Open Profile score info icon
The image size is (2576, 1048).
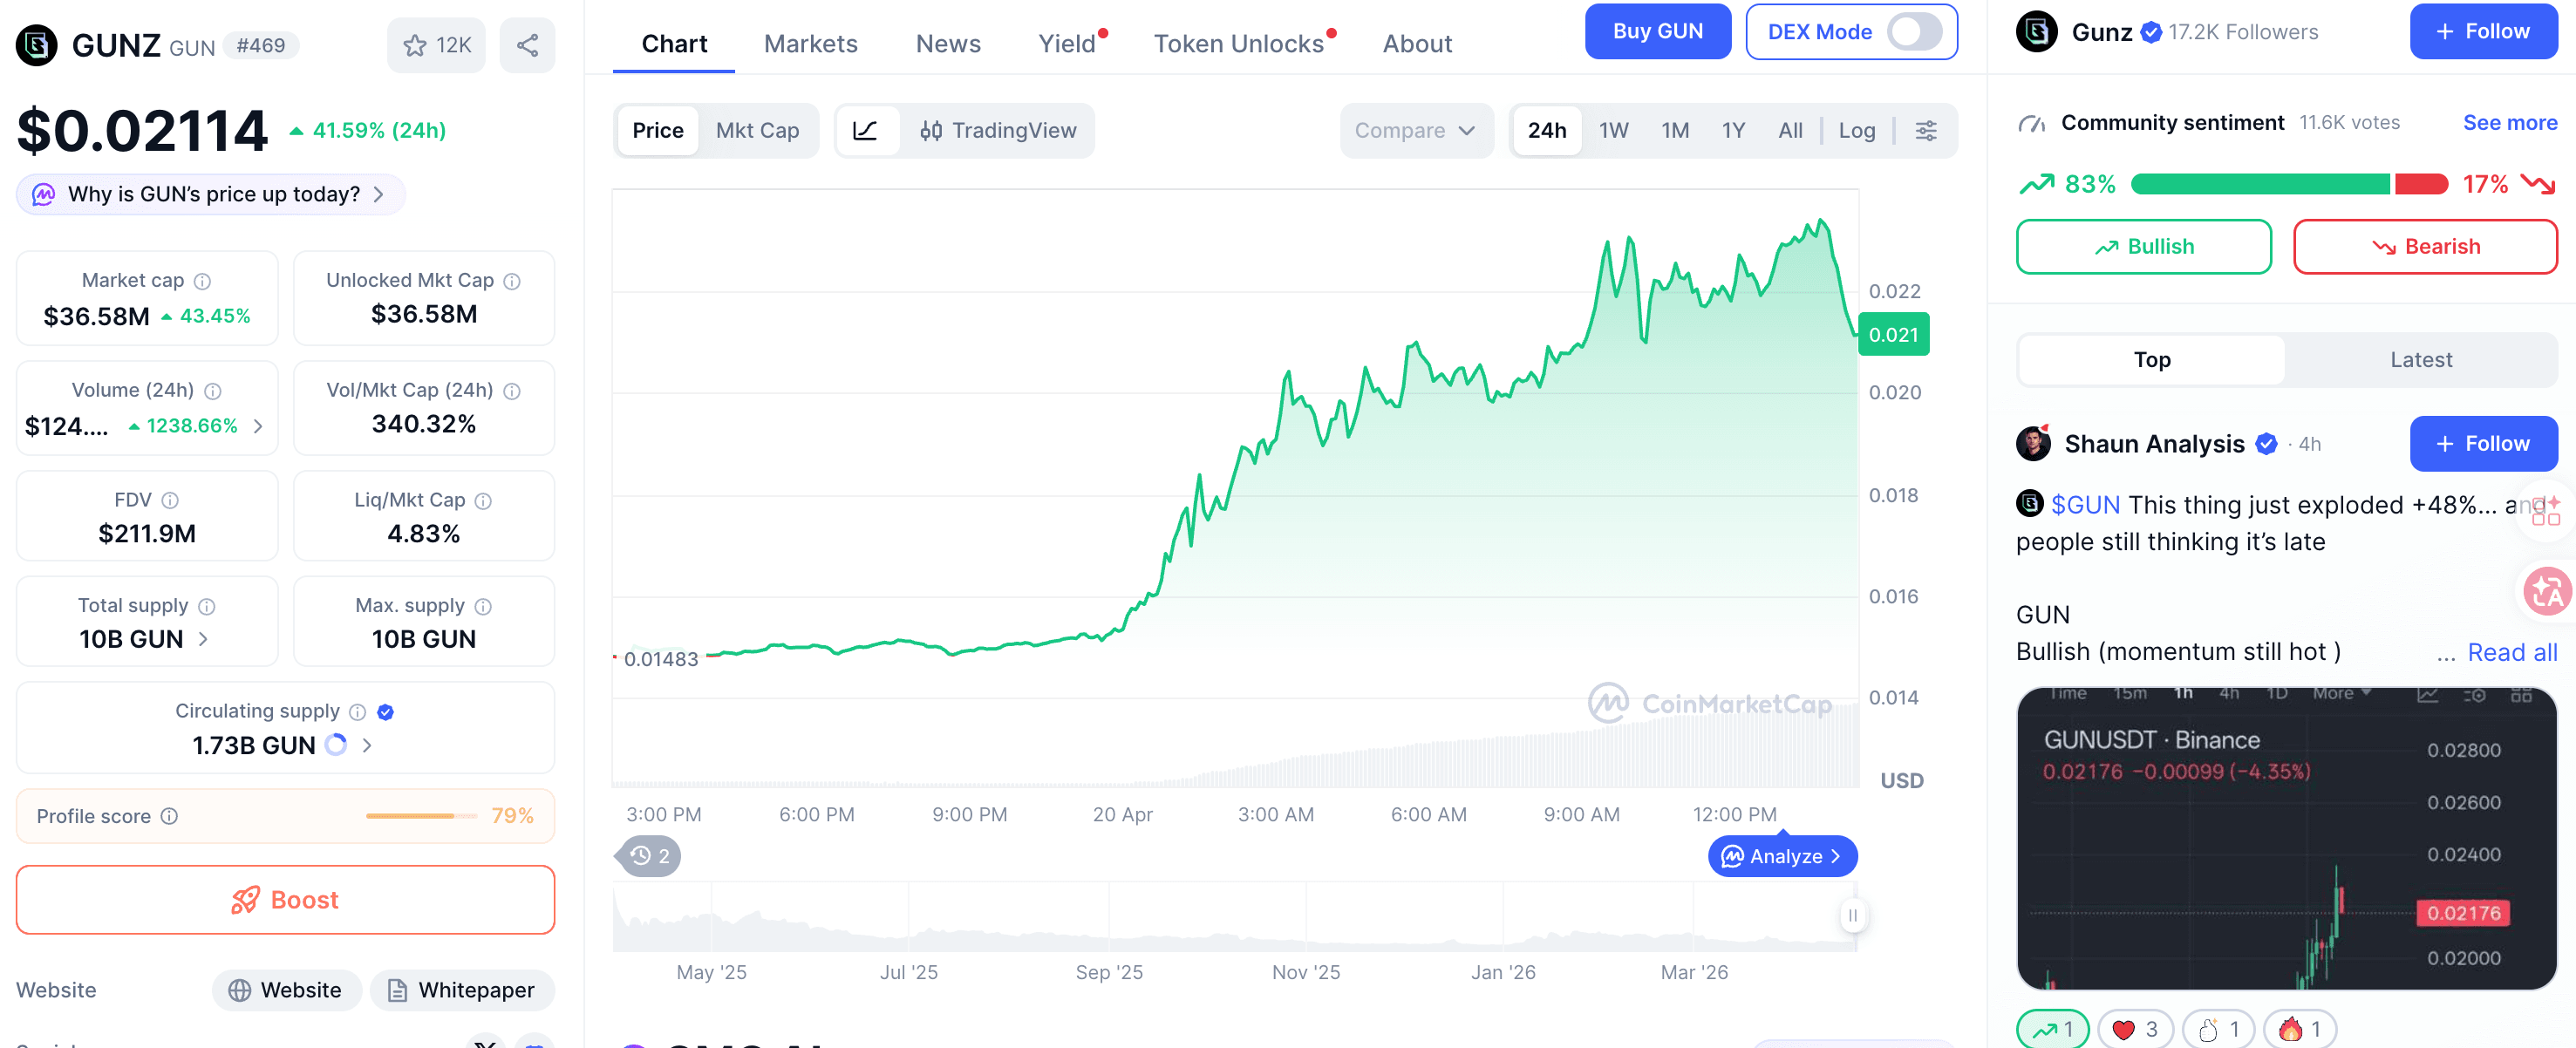[x=170, y=816]
